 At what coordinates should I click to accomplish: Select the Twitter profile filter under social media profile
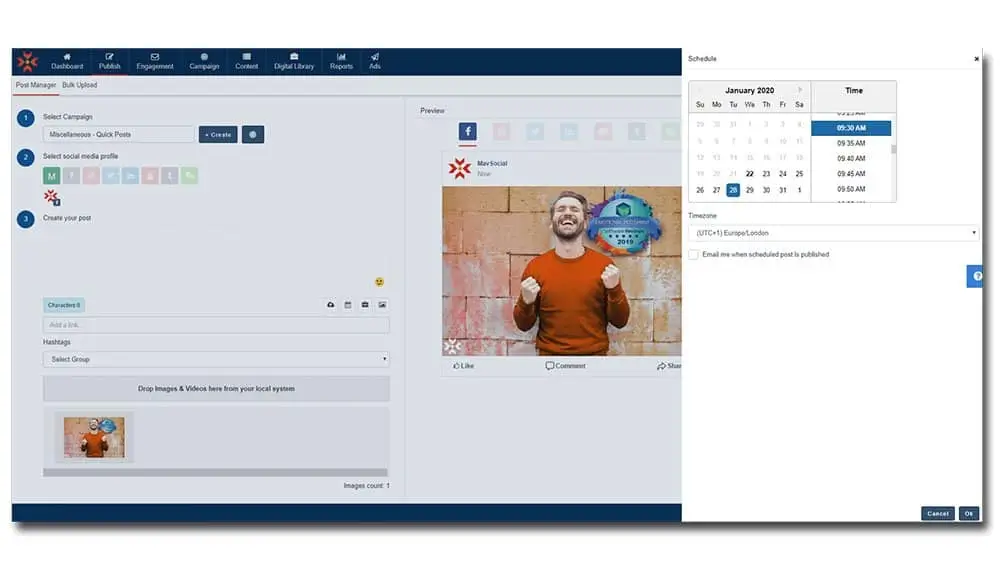click(111, 175)
